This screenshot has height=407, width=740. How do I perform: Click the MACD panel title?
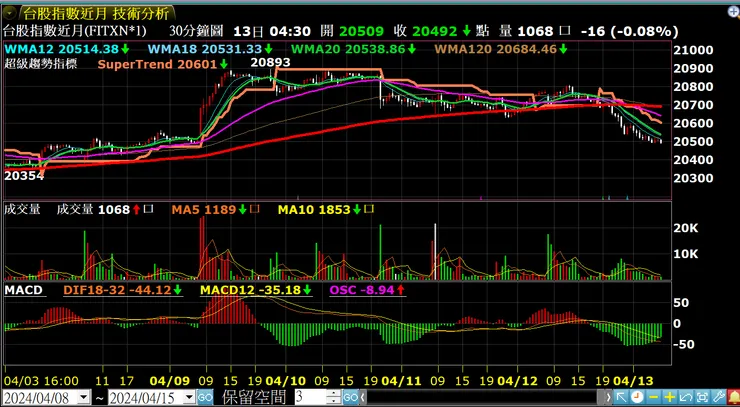(24, 290)
